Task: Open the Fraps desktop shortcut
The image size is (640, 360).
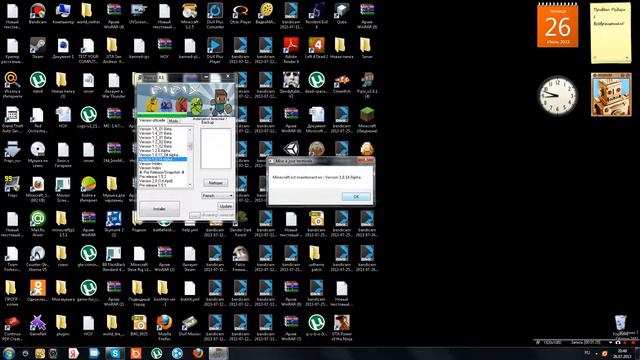Action: (12, 187)
